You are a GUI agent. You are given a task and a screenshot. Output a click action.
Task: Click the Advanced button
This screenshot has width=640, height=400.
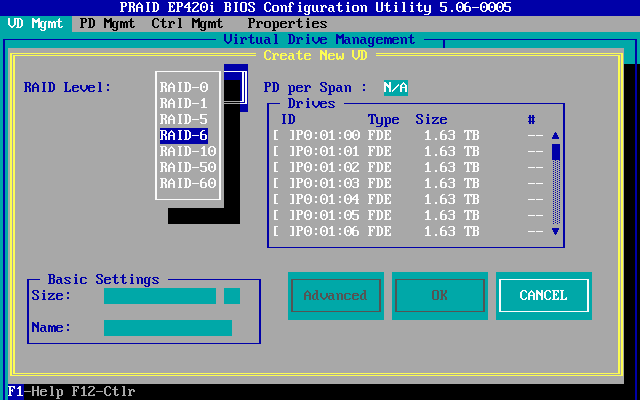tap(336, 296)
